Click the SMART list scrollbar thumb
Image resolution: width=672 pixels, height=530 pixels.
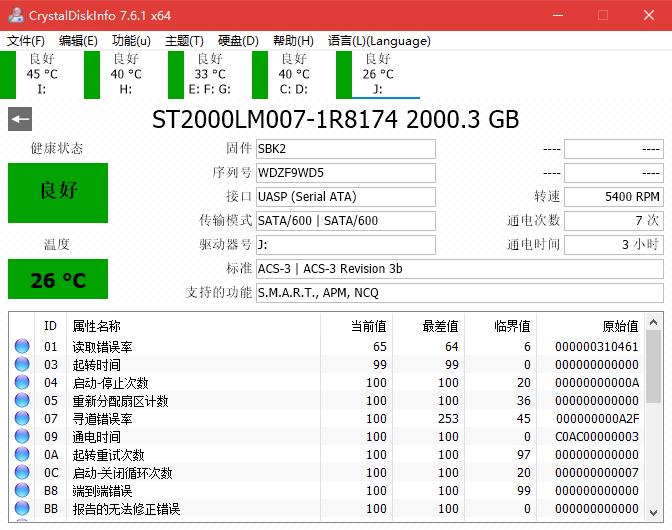tap(654, 367)
